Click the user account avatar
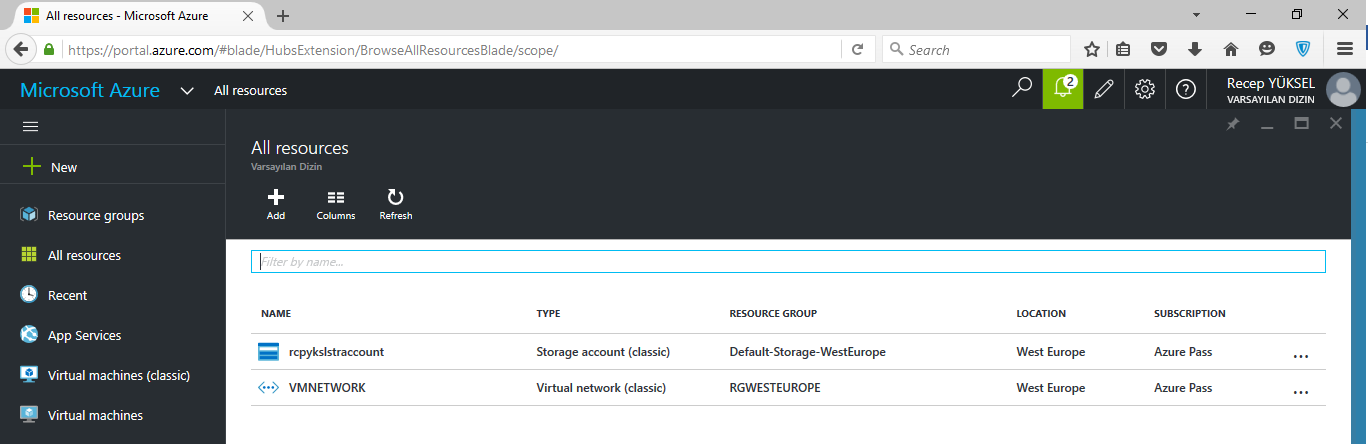Viewport: 1368px width, 444px height. click(1342, 90)
